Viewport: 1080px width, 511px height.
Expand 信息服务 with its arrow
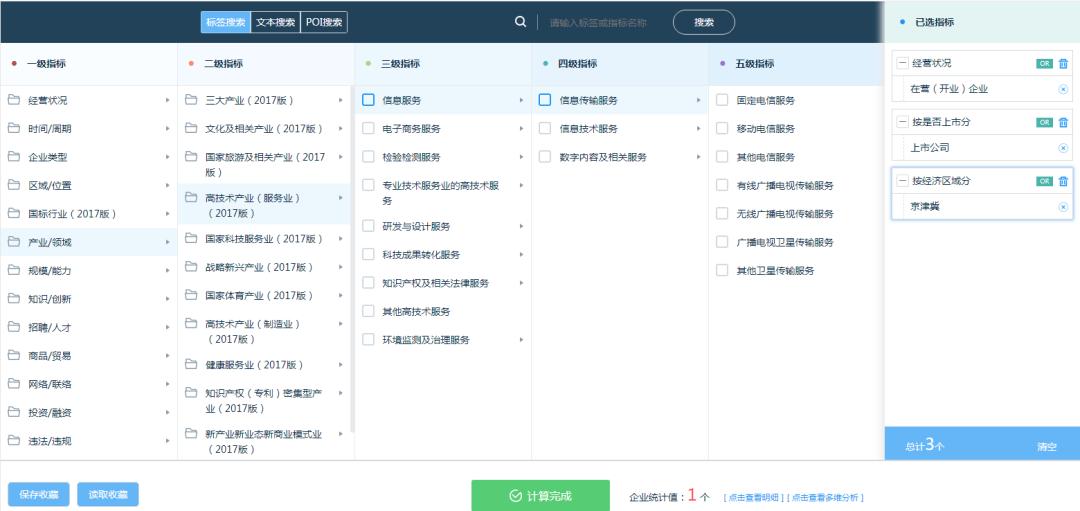coord(521,101)
